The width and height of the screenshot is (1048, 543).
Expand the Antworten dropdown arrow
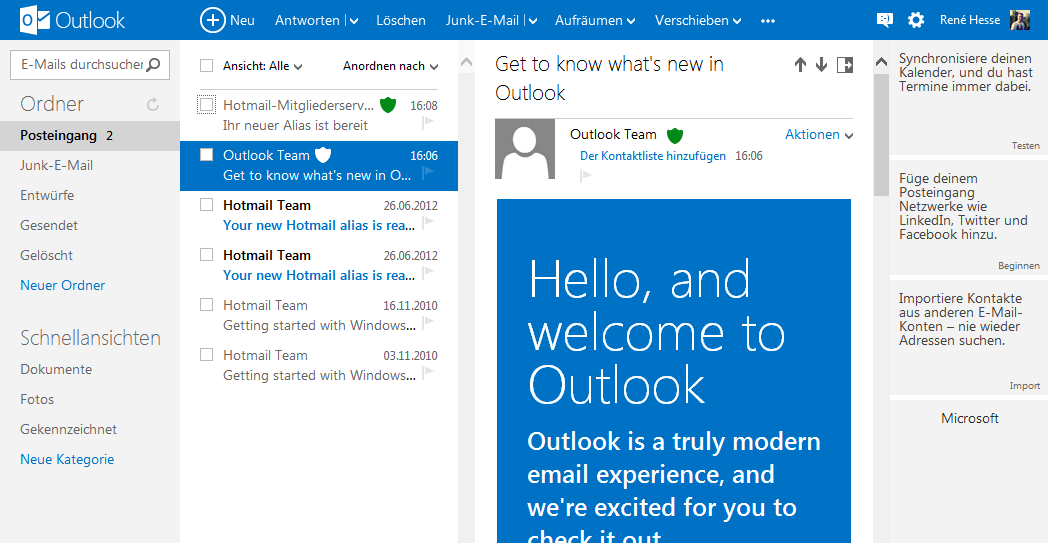tap(354, 21)
